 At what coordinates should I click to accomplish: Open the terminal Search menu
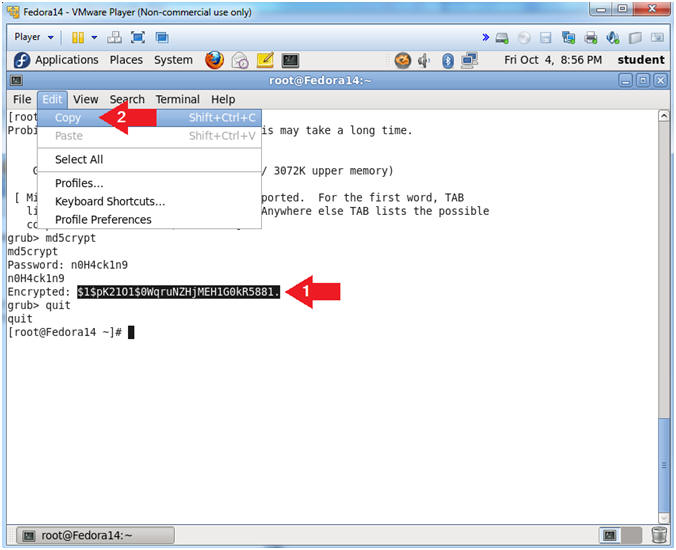(x=127, y=100)
